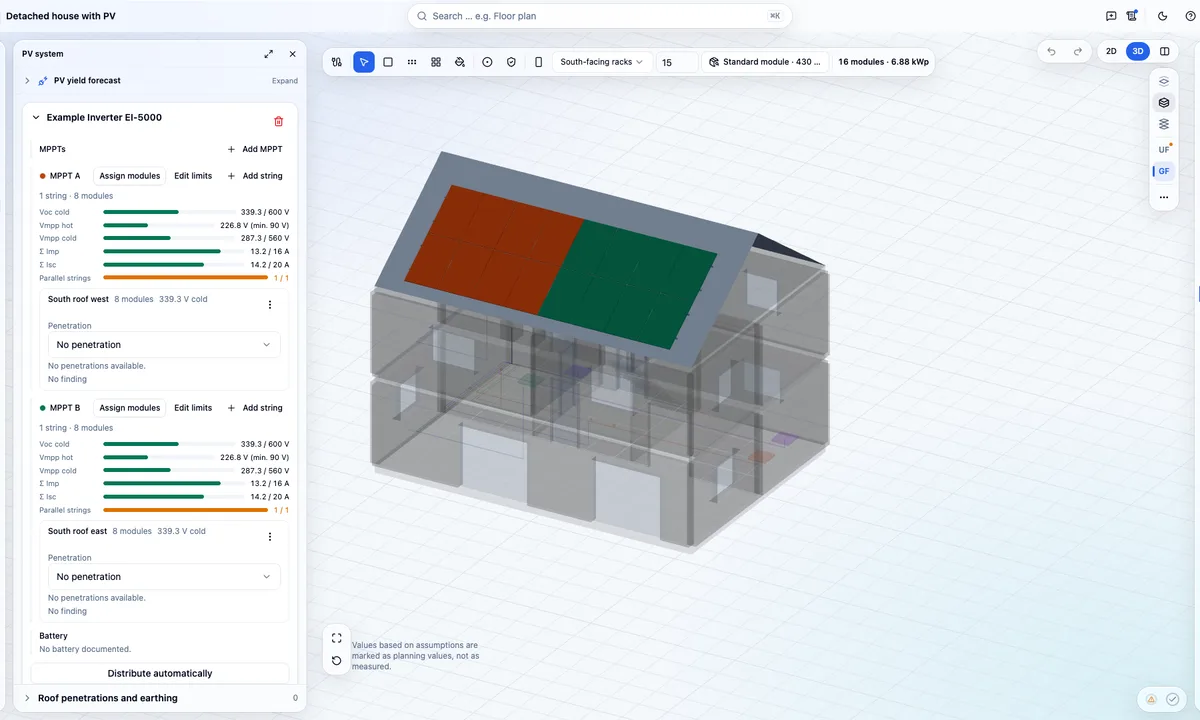Image resolution: width=1200 pixels, height=720 pixels.
Task: Undo the last action
Action: (1051, 51)
